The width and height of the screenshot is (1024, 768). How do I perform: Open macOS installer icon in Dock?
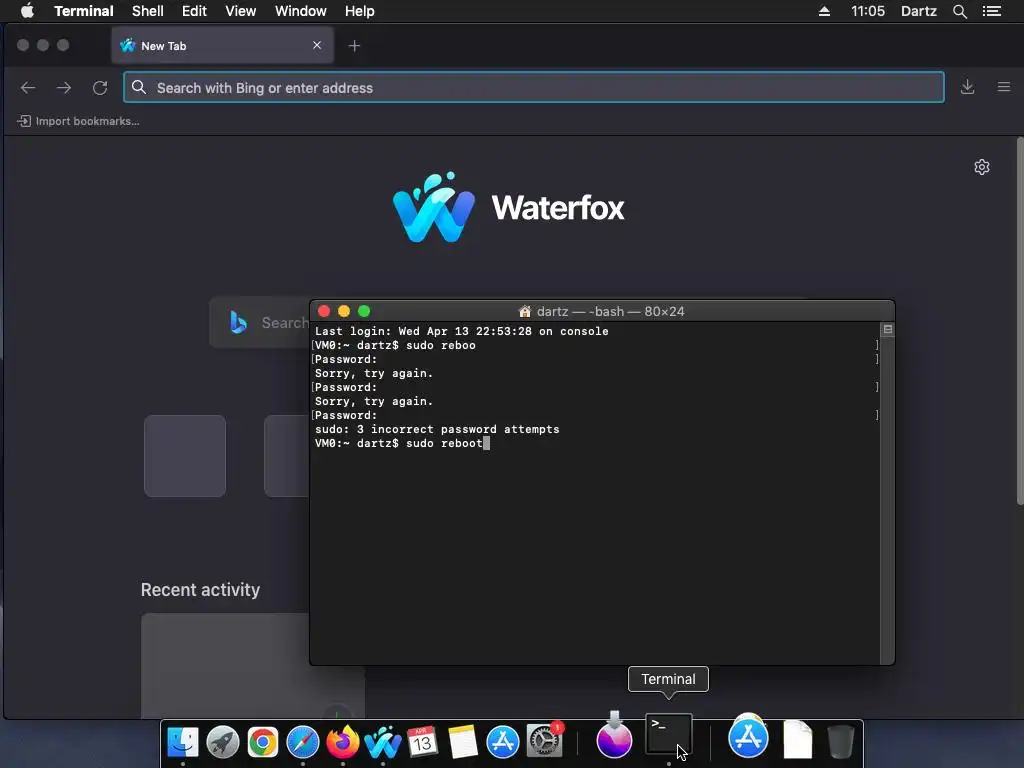(615, 737)
